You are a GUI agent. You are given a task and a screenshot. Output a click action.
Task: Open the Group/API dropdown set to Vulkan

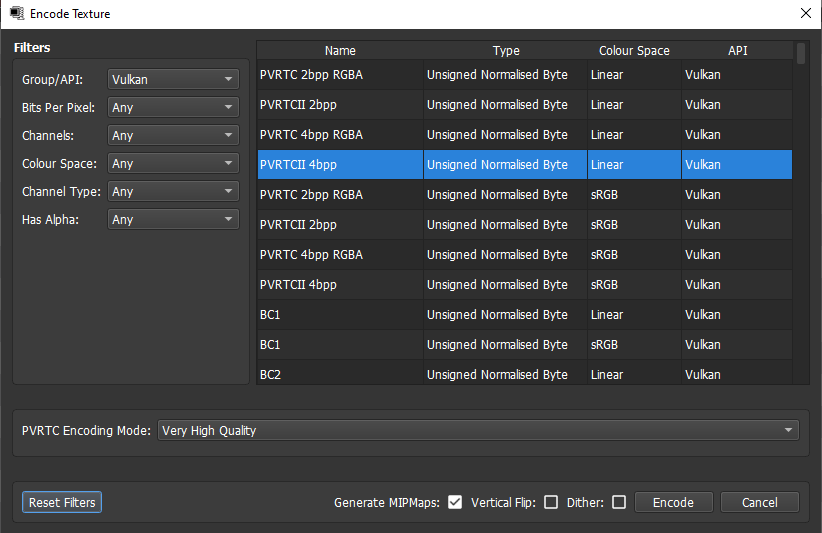(173, 79)
